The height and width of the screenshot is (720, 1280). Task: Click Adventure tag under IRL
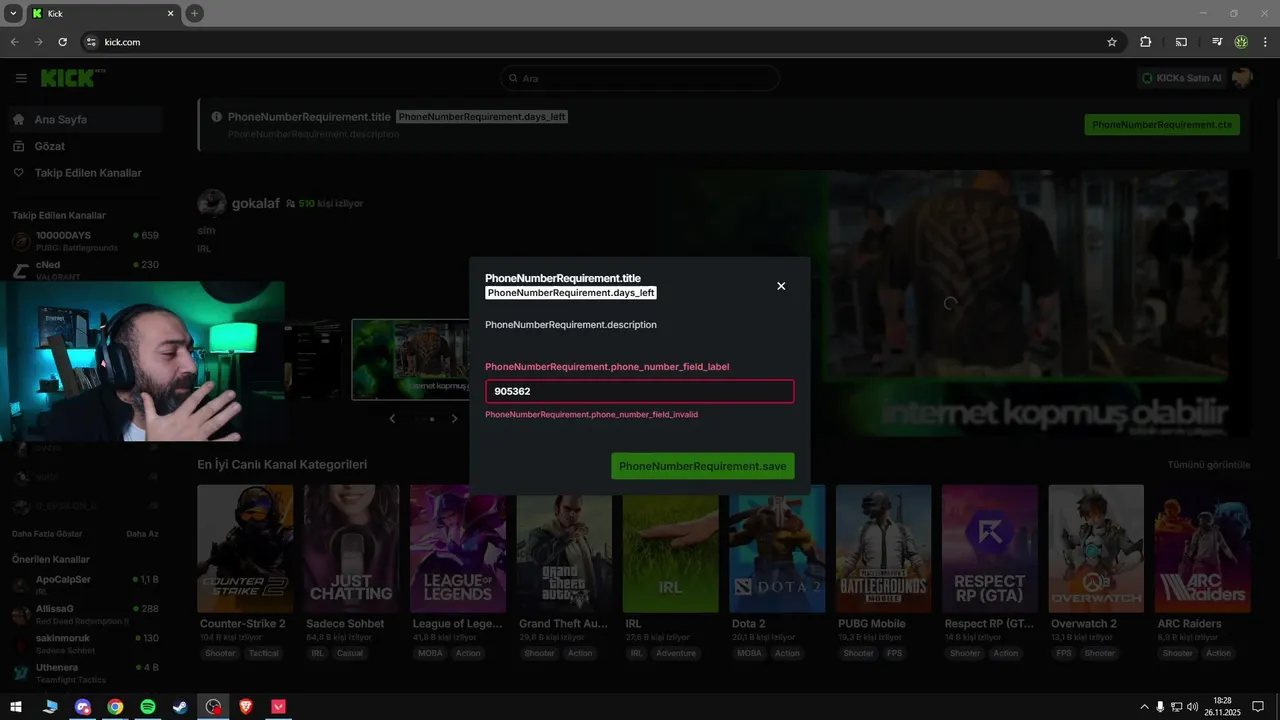point(676,653)
